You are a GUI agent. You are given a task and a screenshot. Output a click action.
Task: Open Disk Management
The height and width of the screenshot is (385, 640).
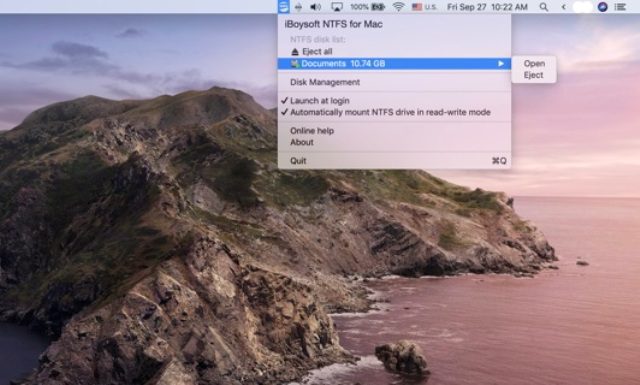325,82
